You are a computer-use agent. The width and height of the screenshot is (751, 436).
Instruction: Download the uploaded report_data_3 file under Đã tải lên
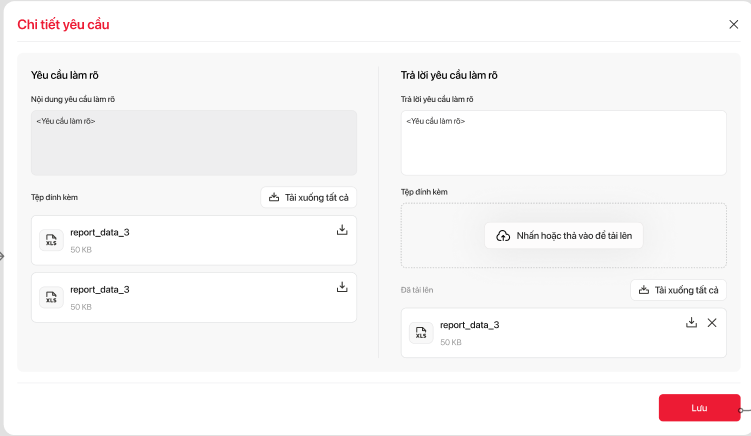coord(691,322)
